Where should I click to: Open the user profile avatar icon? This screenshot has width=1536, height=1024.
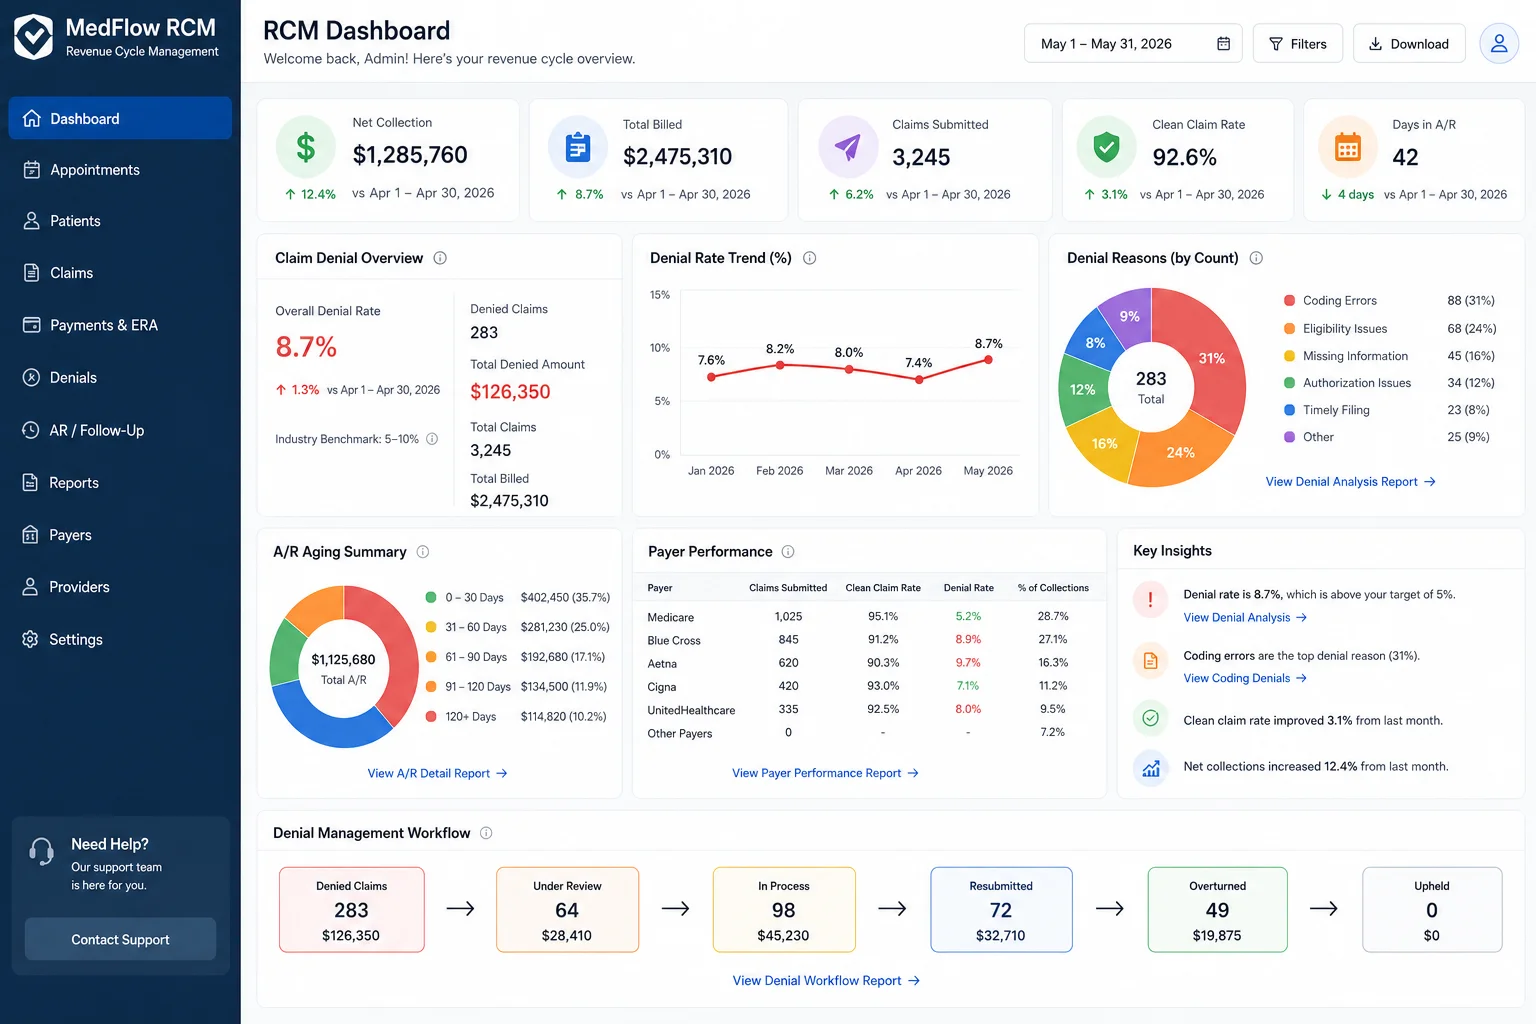(x=1499, y=43)
